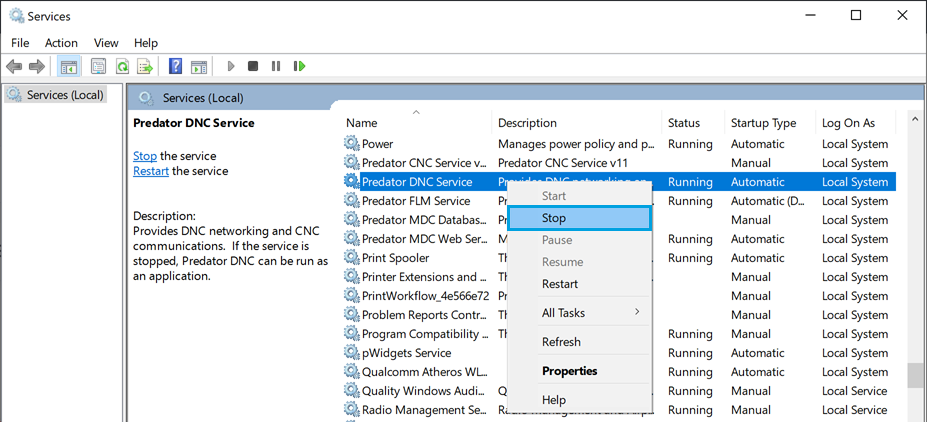927x422 pixels.
Task: Click gear icon of Program Compatibility service
Action: pos(352,334)
